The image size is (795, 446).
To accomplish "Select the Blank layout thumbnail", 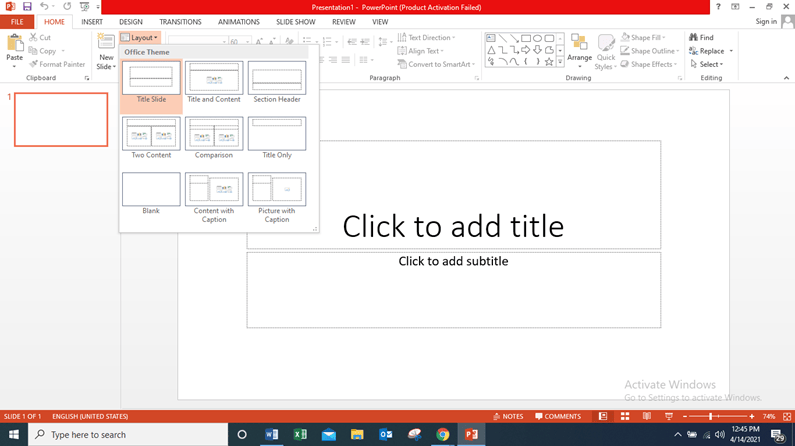I will point(151,190).
